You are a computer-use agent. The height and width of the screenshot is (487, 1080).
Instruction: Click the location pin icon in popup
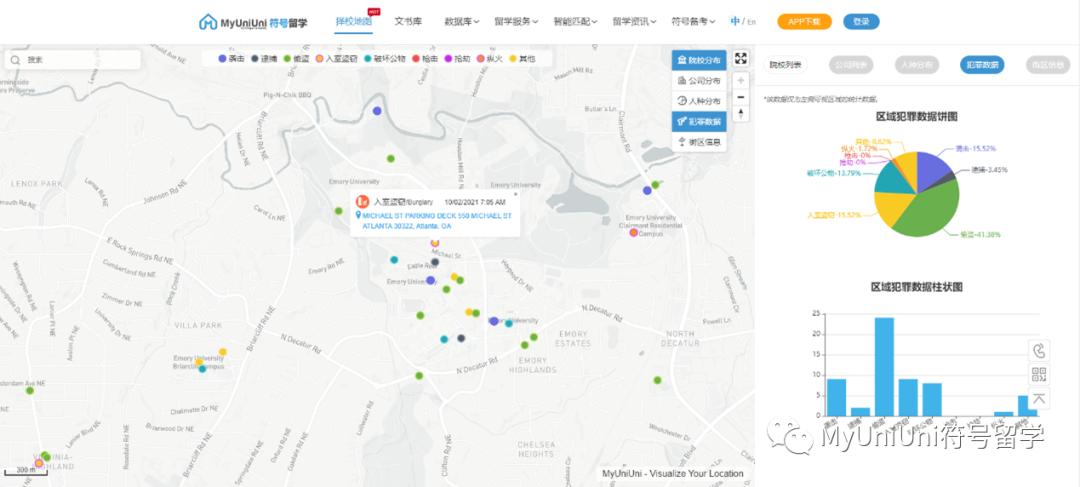coord(358,216)
